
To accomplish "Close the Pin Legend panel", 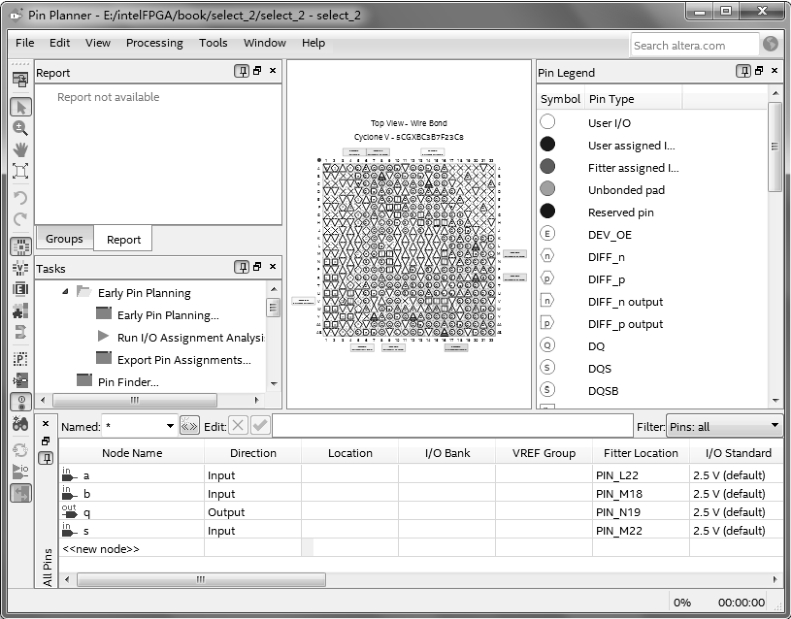I will pos(774,71).
